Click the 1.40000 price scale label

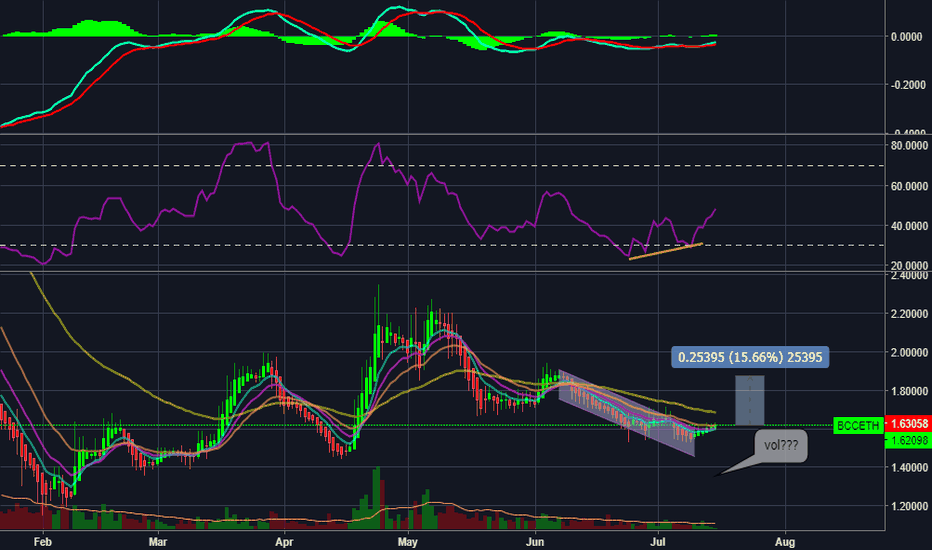pos(909,468)
